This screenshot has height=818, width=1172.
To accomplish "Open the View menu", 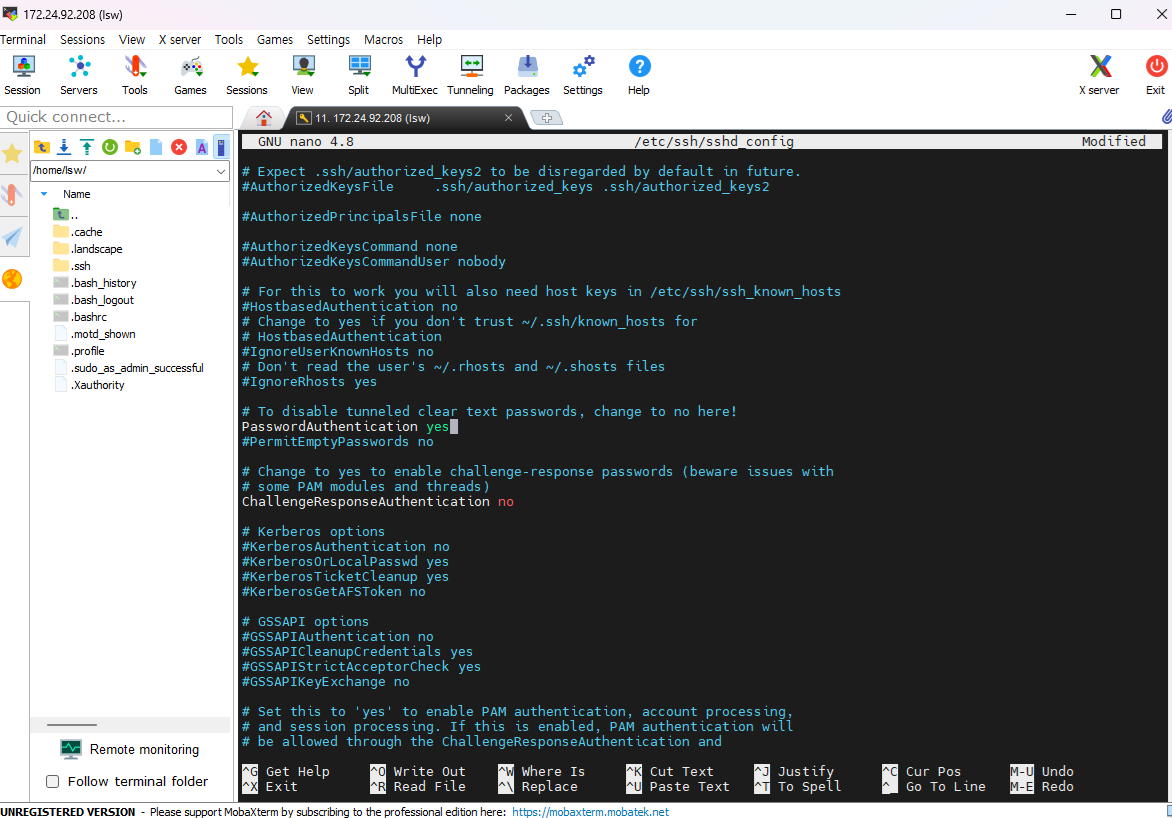I will click(x=132, y=40).
